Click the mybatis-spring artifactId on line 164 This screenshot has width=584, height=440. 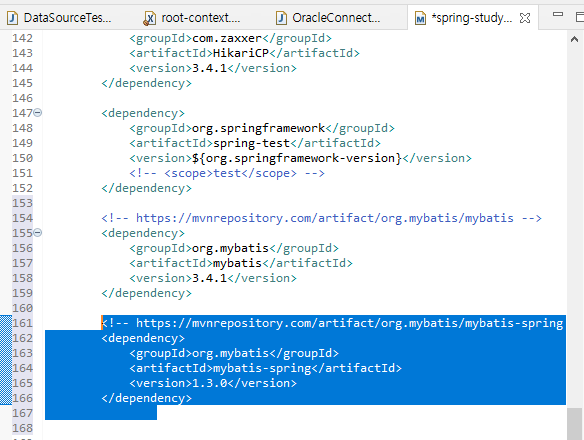(262, 368)
